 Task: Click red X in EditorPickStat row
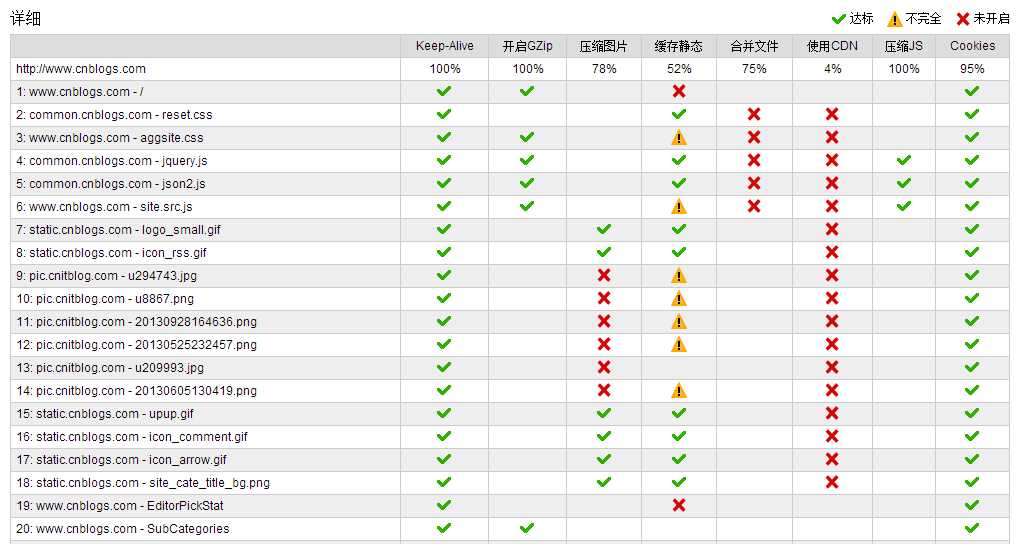pos(679,505)
